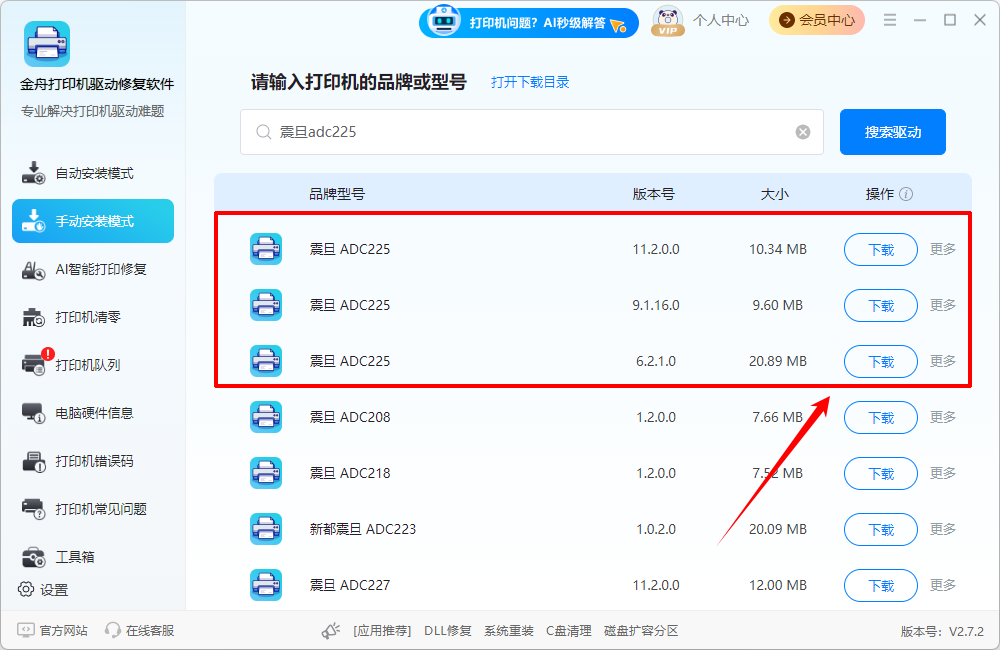
Task: Select 手动安装模式 in sidebar
Action: click(93, 221)
